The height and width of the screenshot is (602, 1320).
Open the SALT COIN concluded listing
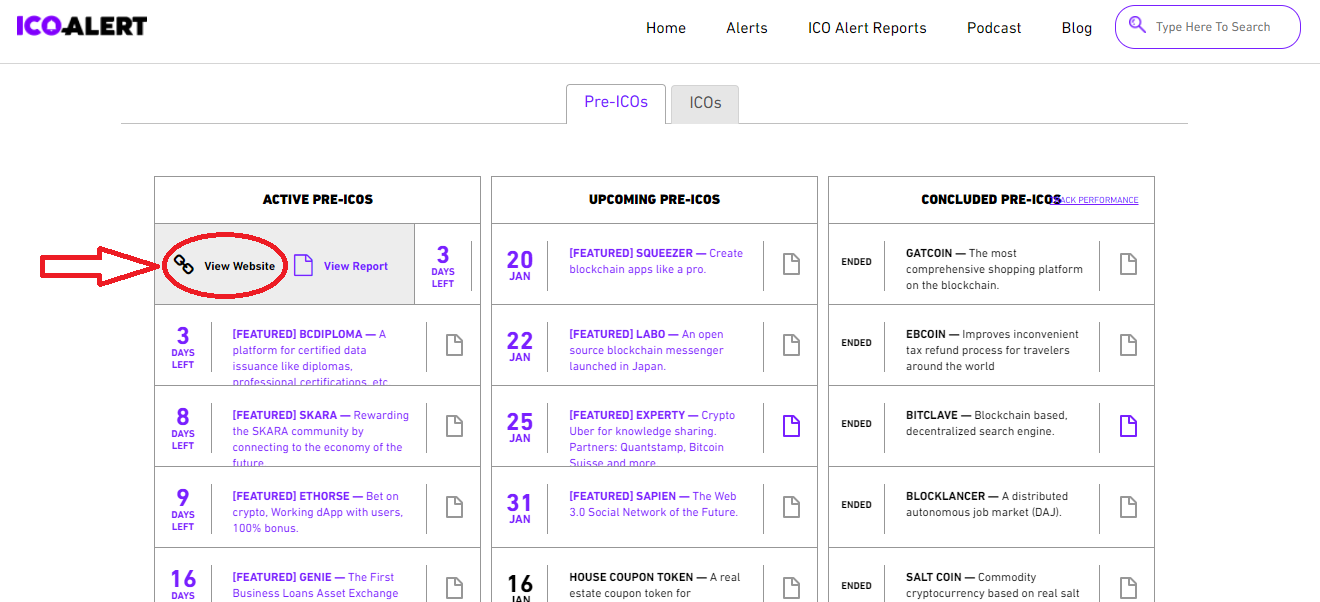click(x=993, y=585)
